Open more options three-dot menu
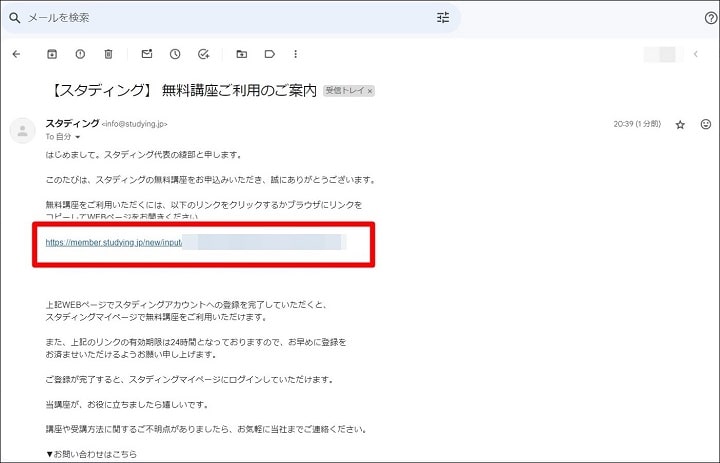The width and height of the screenshot is (720, 463). tap(296, 54)
